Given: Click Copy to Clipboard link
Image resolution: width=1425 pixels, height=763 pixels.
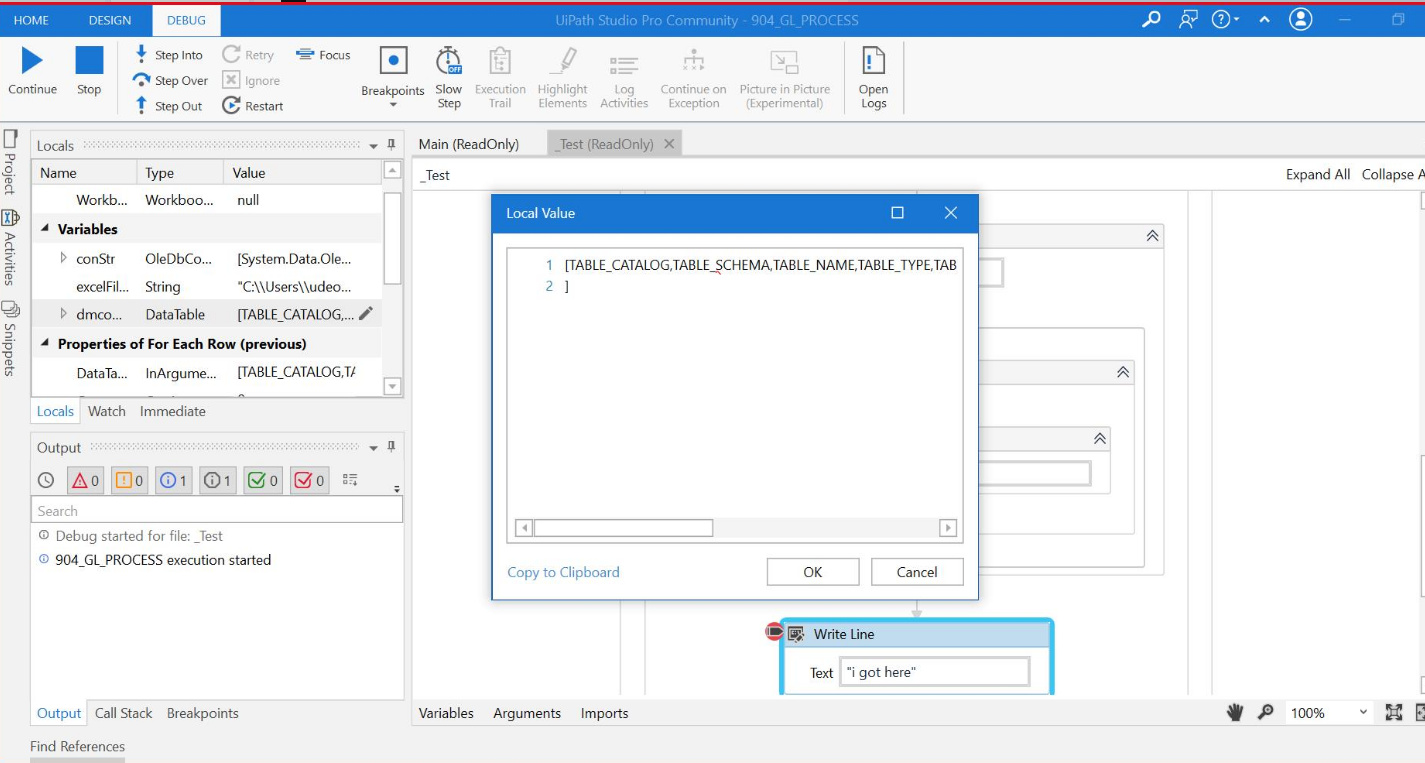Looking at the screenshot, I should pyautogui.click(x=564, y=572).
